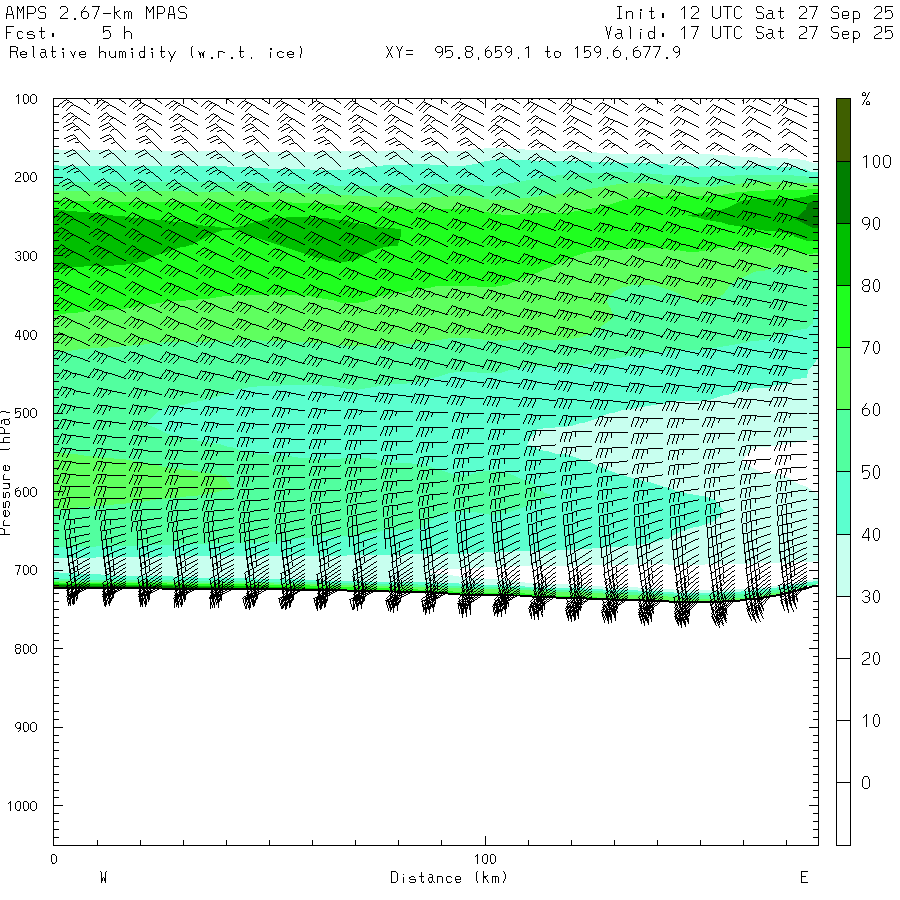Click the pale 30–40% colorbar swatch
Screen dimensions: 900x900
[x=843, y=565]
